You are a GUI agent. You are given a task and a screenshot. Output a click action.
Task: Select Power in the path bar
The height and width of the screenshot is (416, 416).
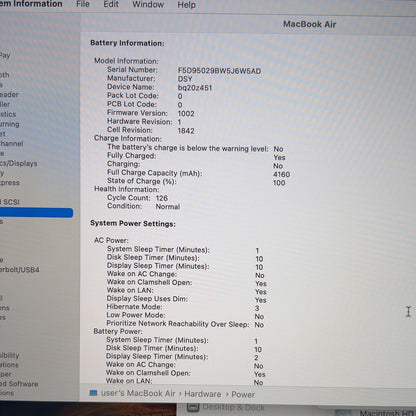(243, 395)
